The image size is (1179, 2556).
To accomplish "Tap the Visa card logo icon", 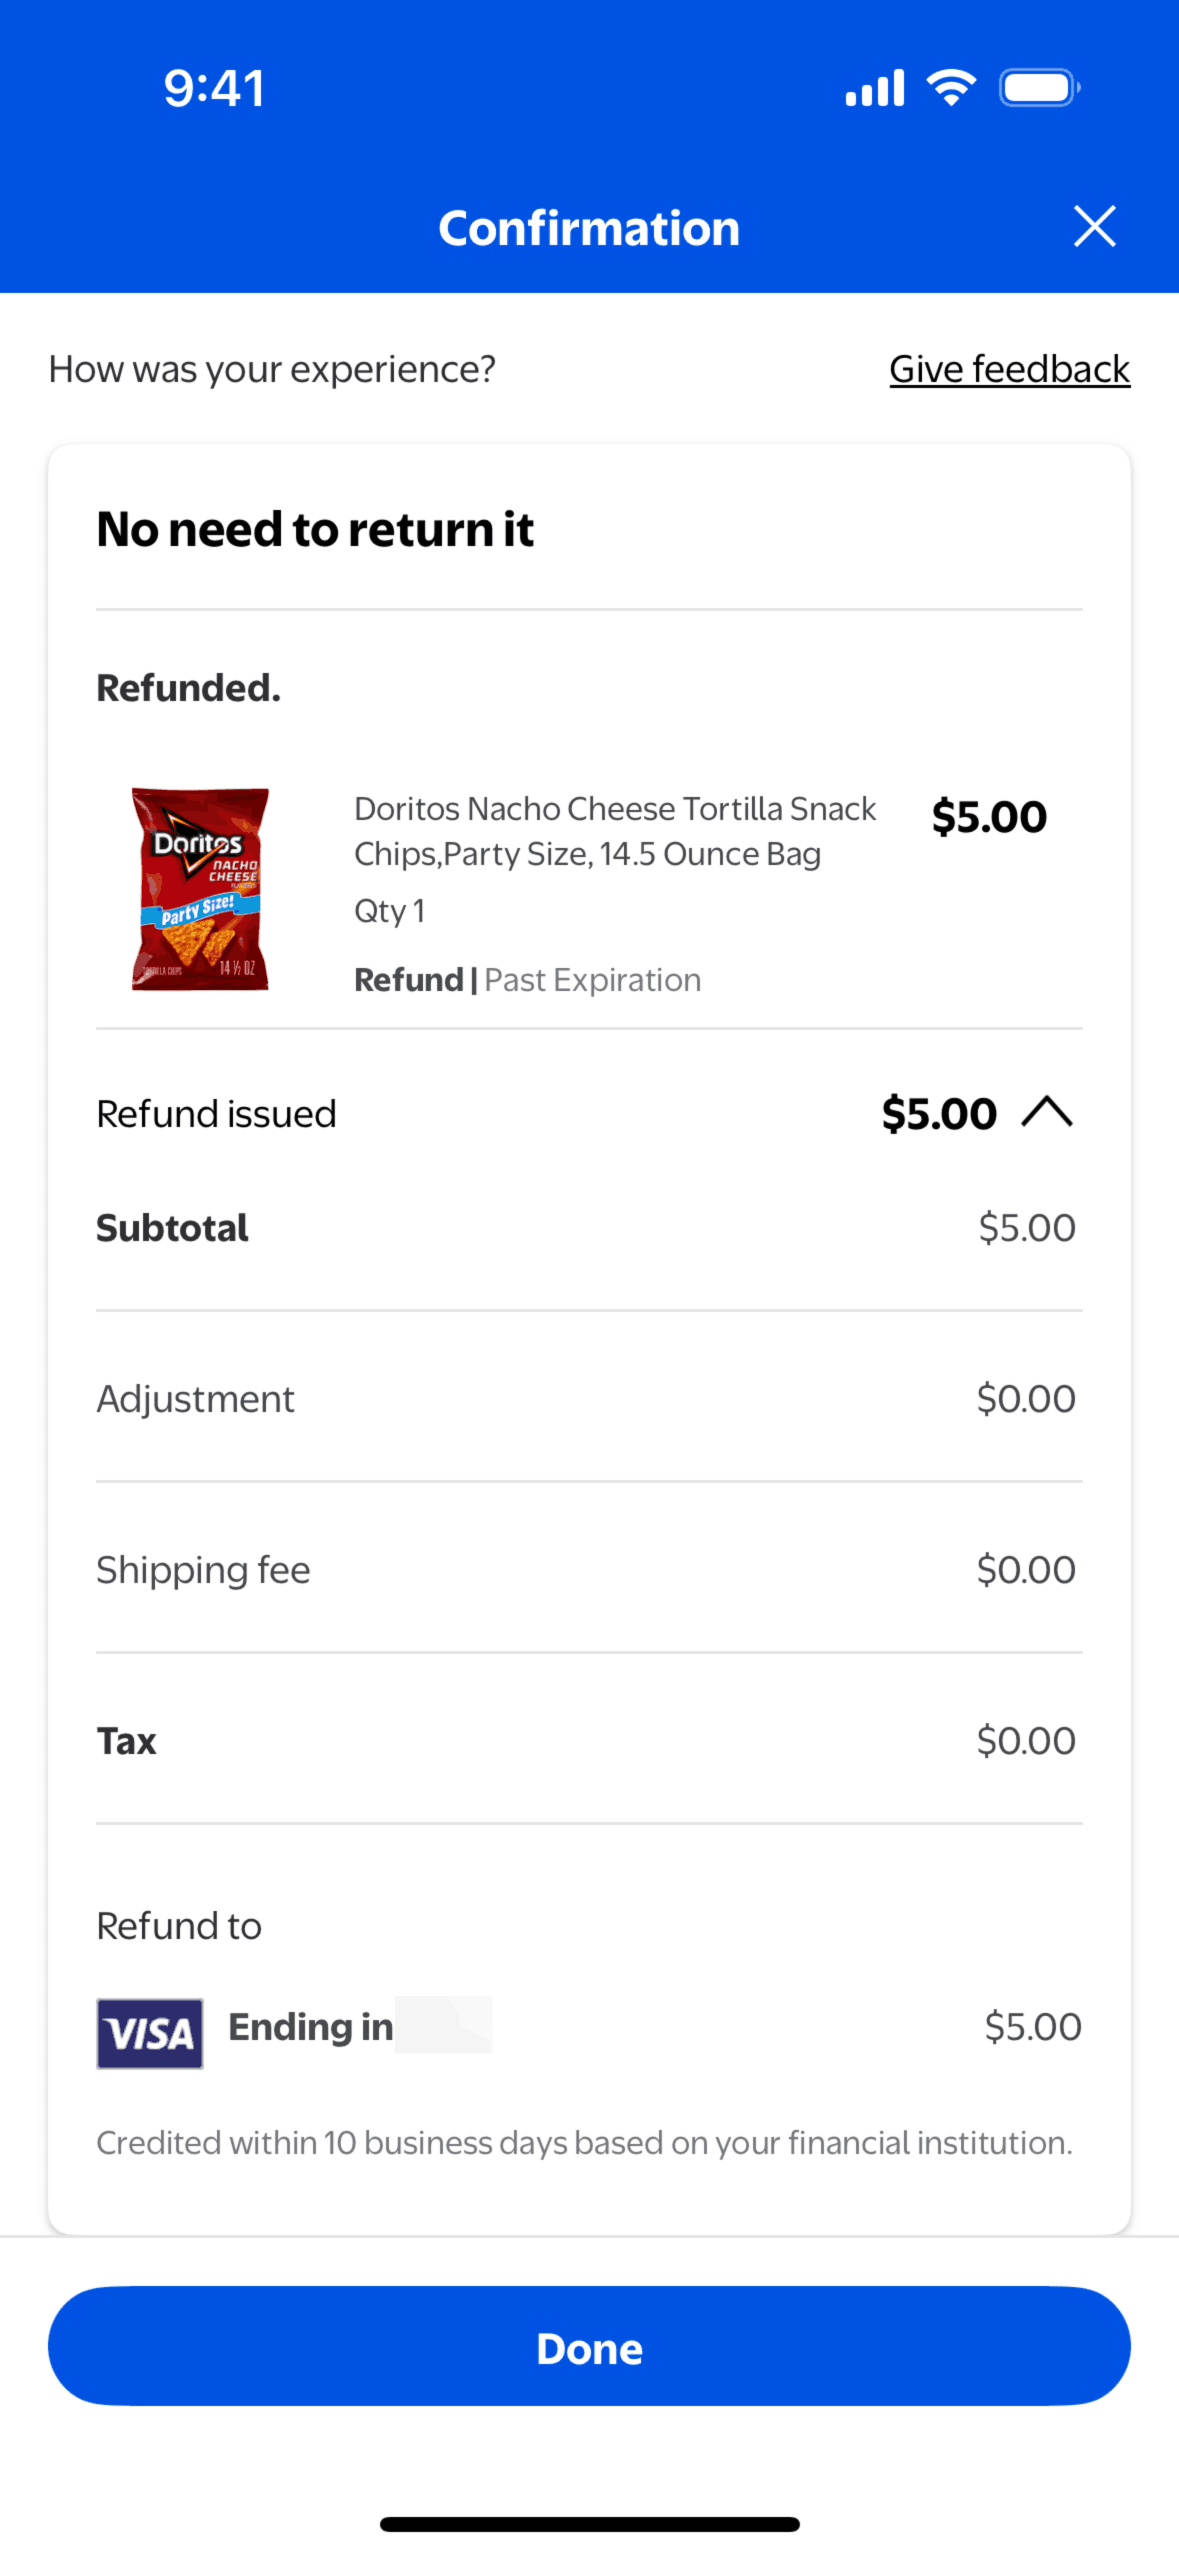I will [x=150, y=2033].
